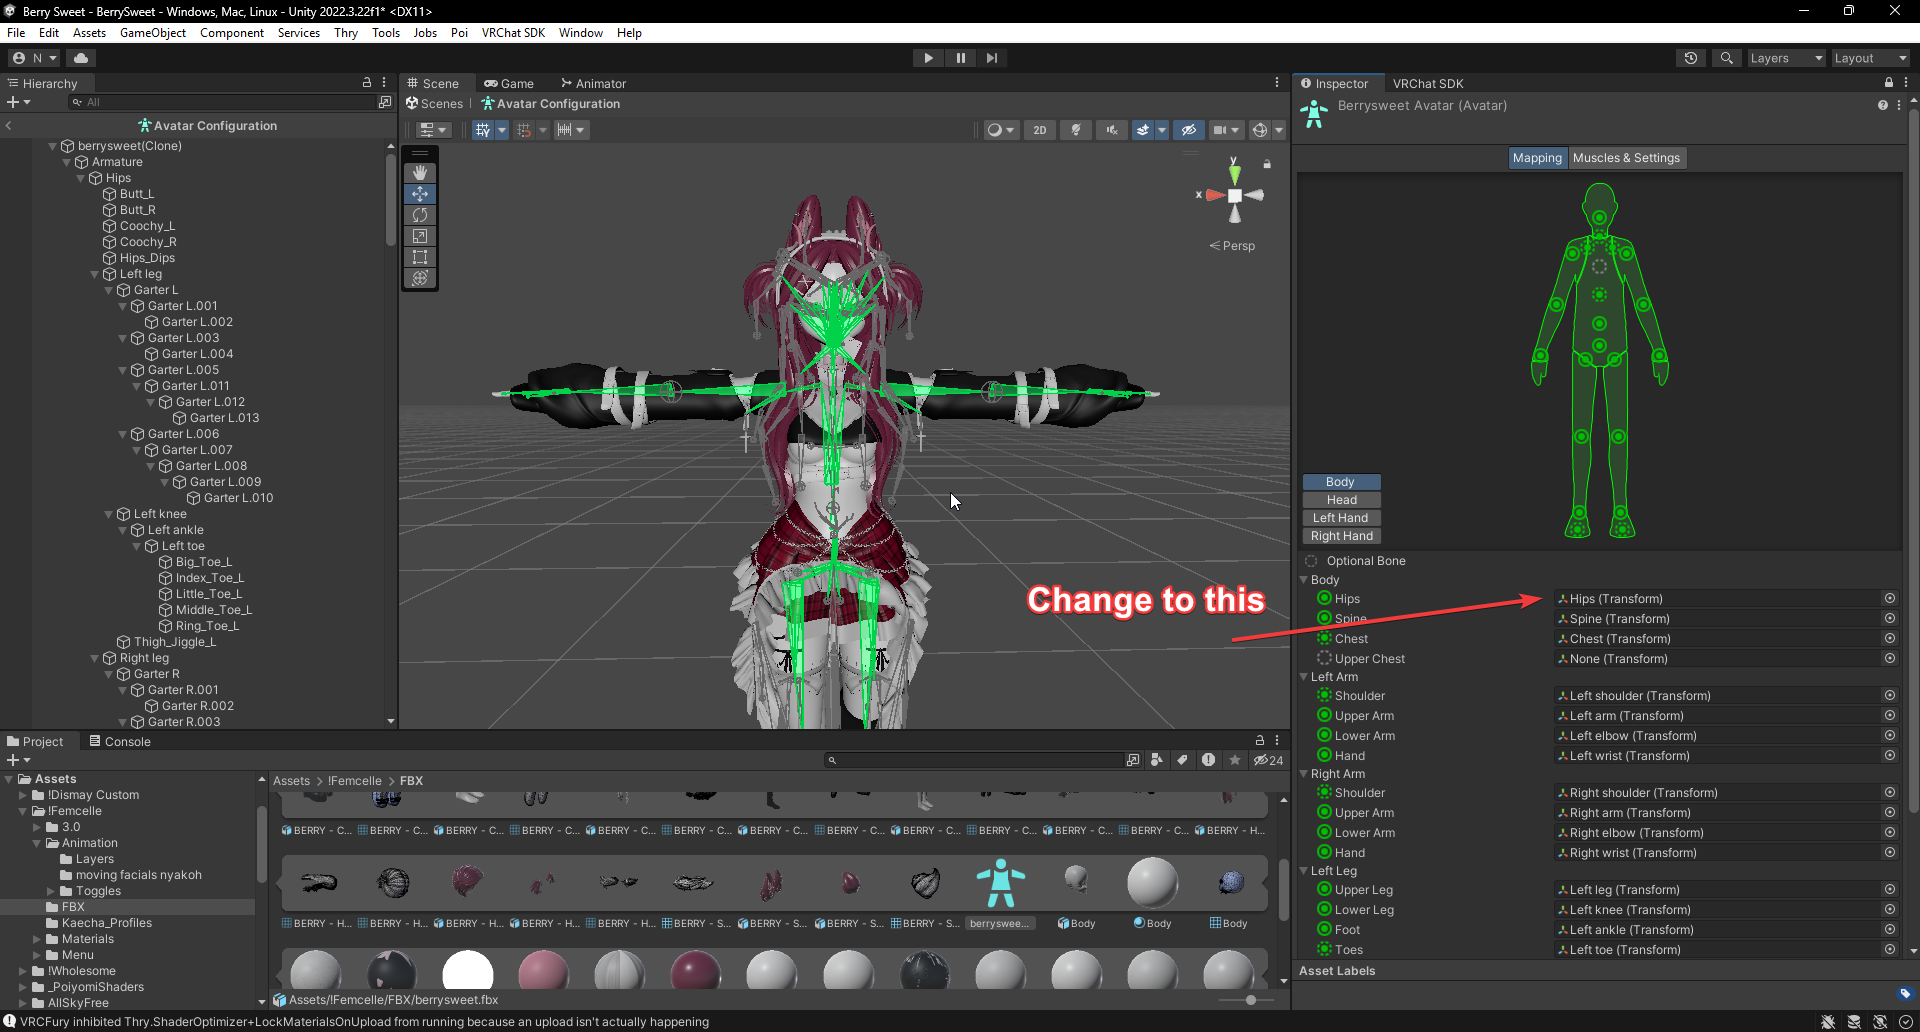Toggle scene lighting
Image resolution: width=1920 pixels, height=1032 pixels.
[x=1076, y=130]
